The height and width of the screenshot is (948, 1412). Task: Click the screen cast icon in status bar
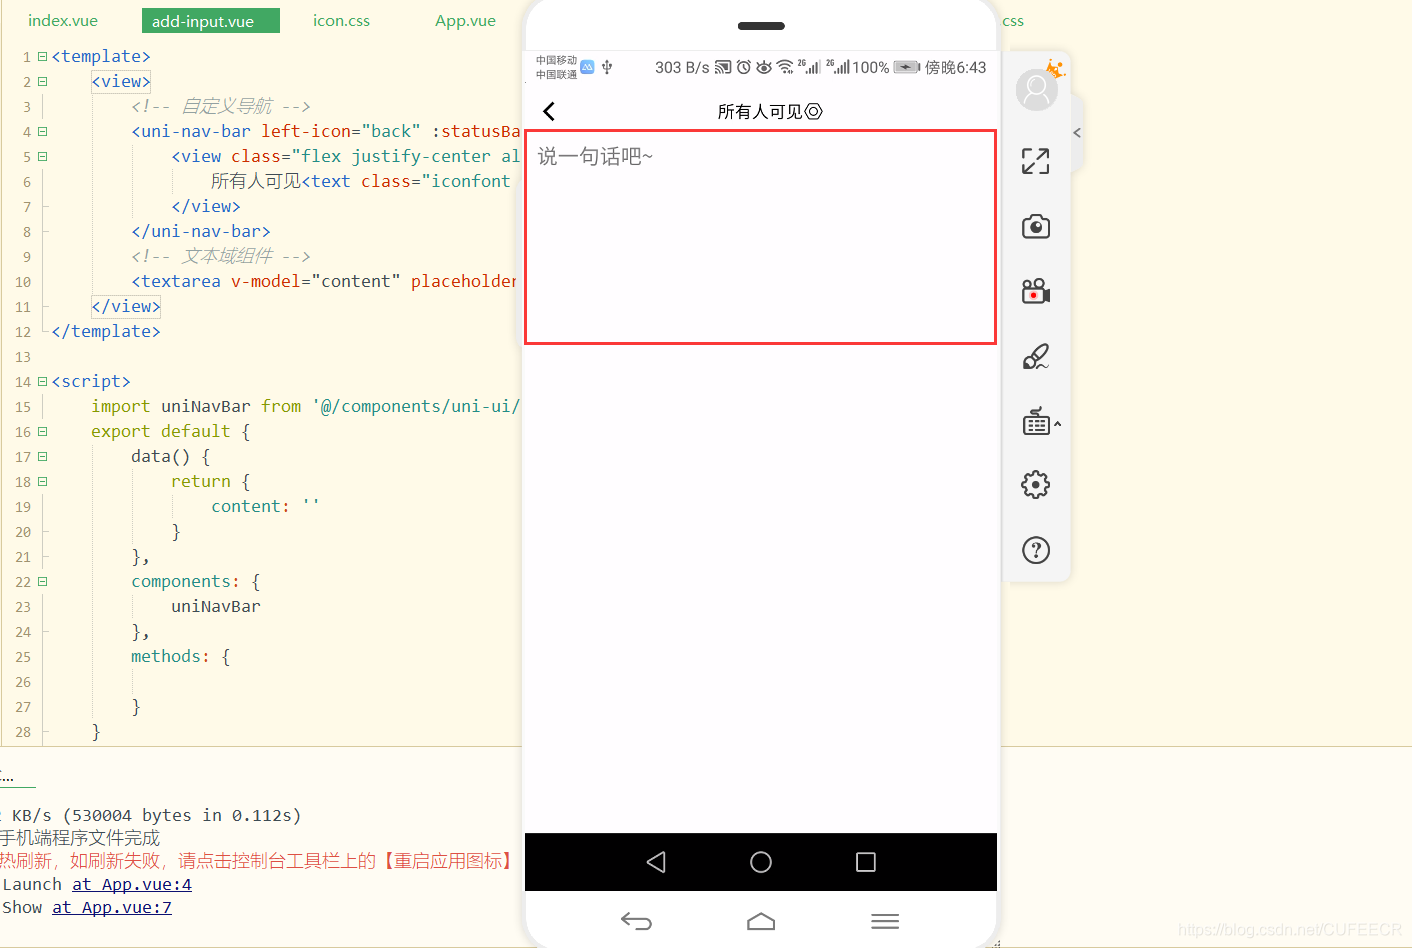click(x=723, y=67)
